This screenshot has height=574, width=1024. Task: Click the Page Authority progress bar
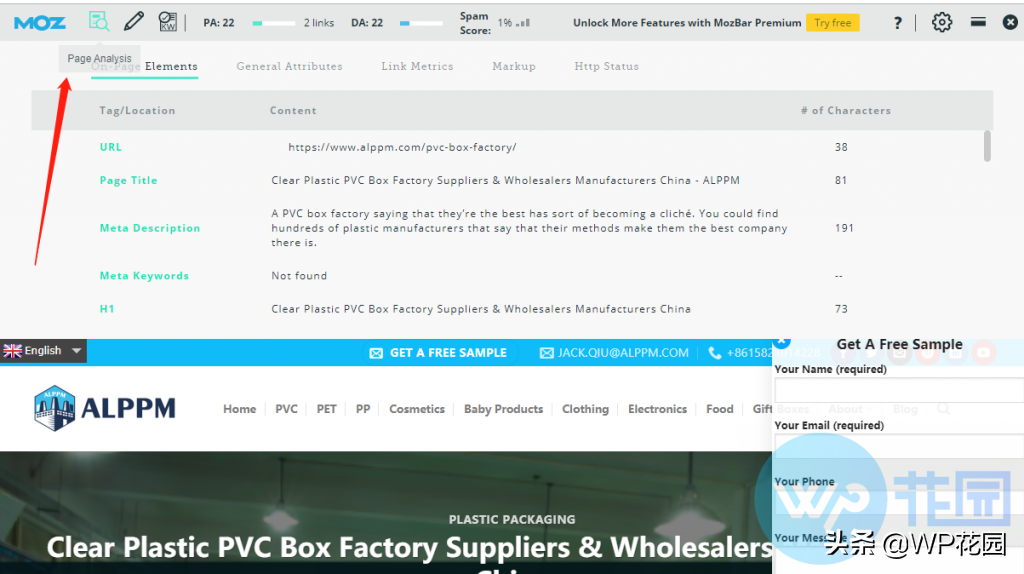point(274,23)
